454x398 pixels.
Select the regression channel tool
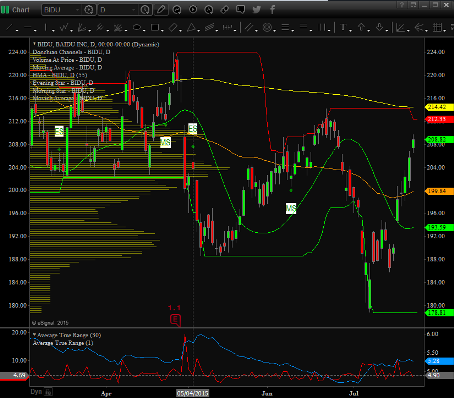[209, 28]
